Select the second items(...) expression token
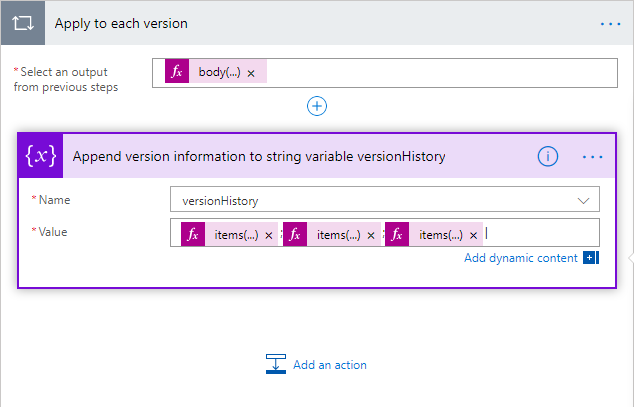634x407 pixels. 338,235
